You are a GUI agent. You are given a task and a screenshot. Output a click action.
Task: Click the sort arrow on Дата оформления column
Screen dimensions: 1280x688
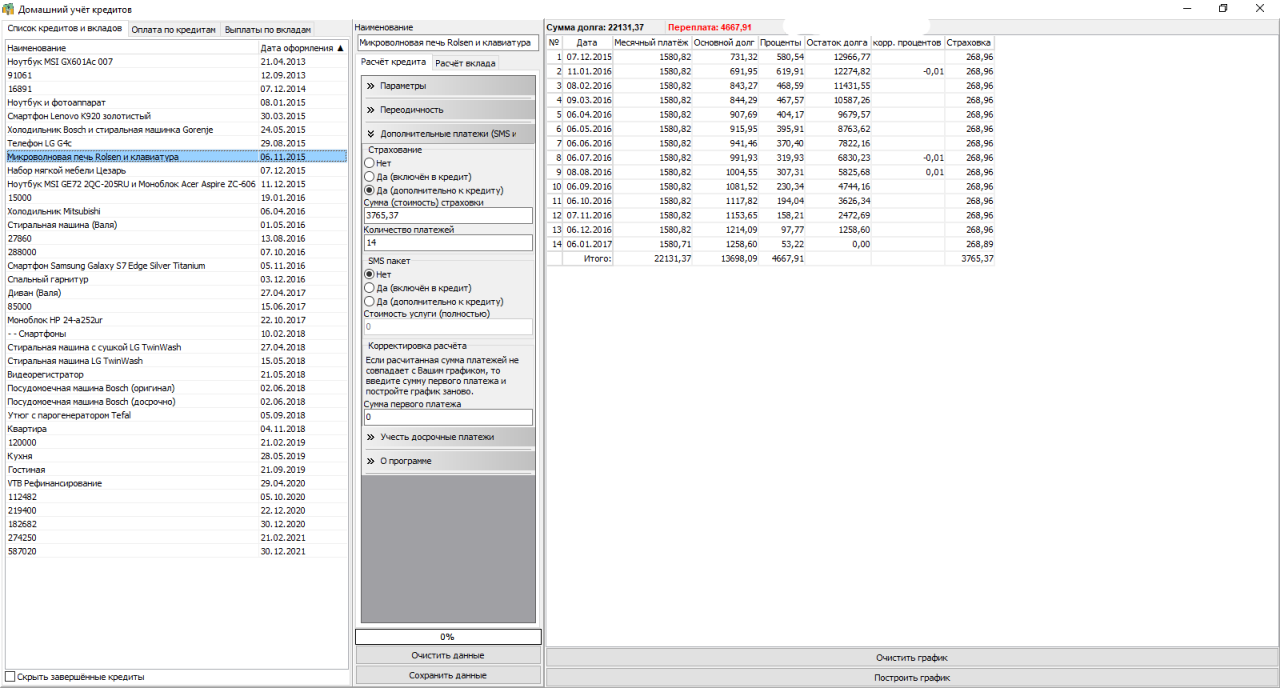(340, 48)
